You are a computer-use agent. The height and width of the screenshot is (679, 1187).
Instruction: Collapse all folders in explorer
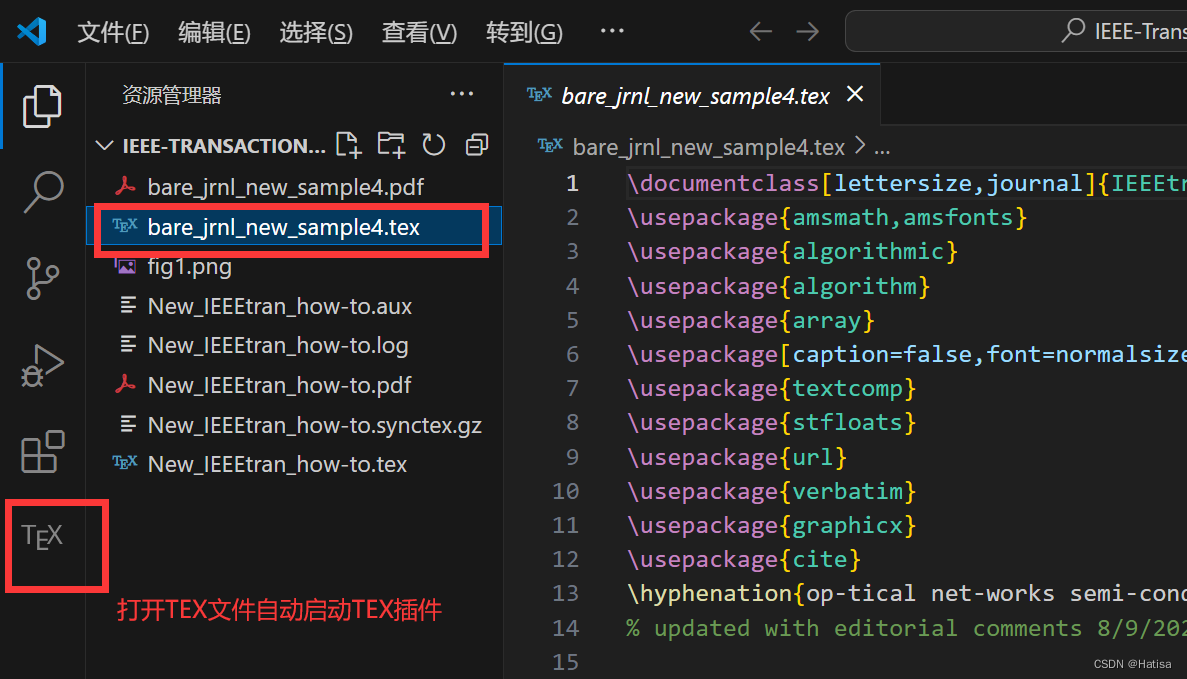[x=476, y=145]
